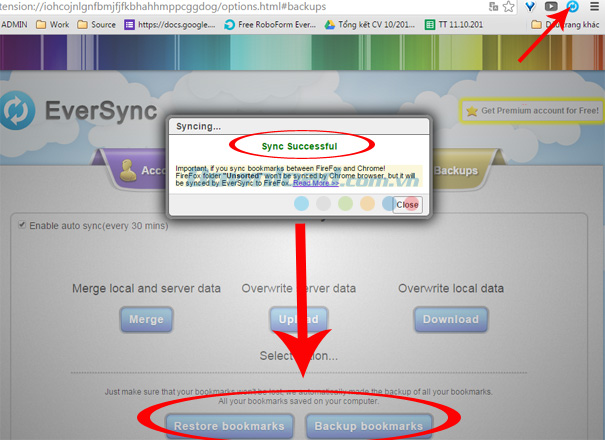Open the Work bookmarks folder
Image resolution: width=605 pixels, height=440 pixels.
[x=52, y=25]
